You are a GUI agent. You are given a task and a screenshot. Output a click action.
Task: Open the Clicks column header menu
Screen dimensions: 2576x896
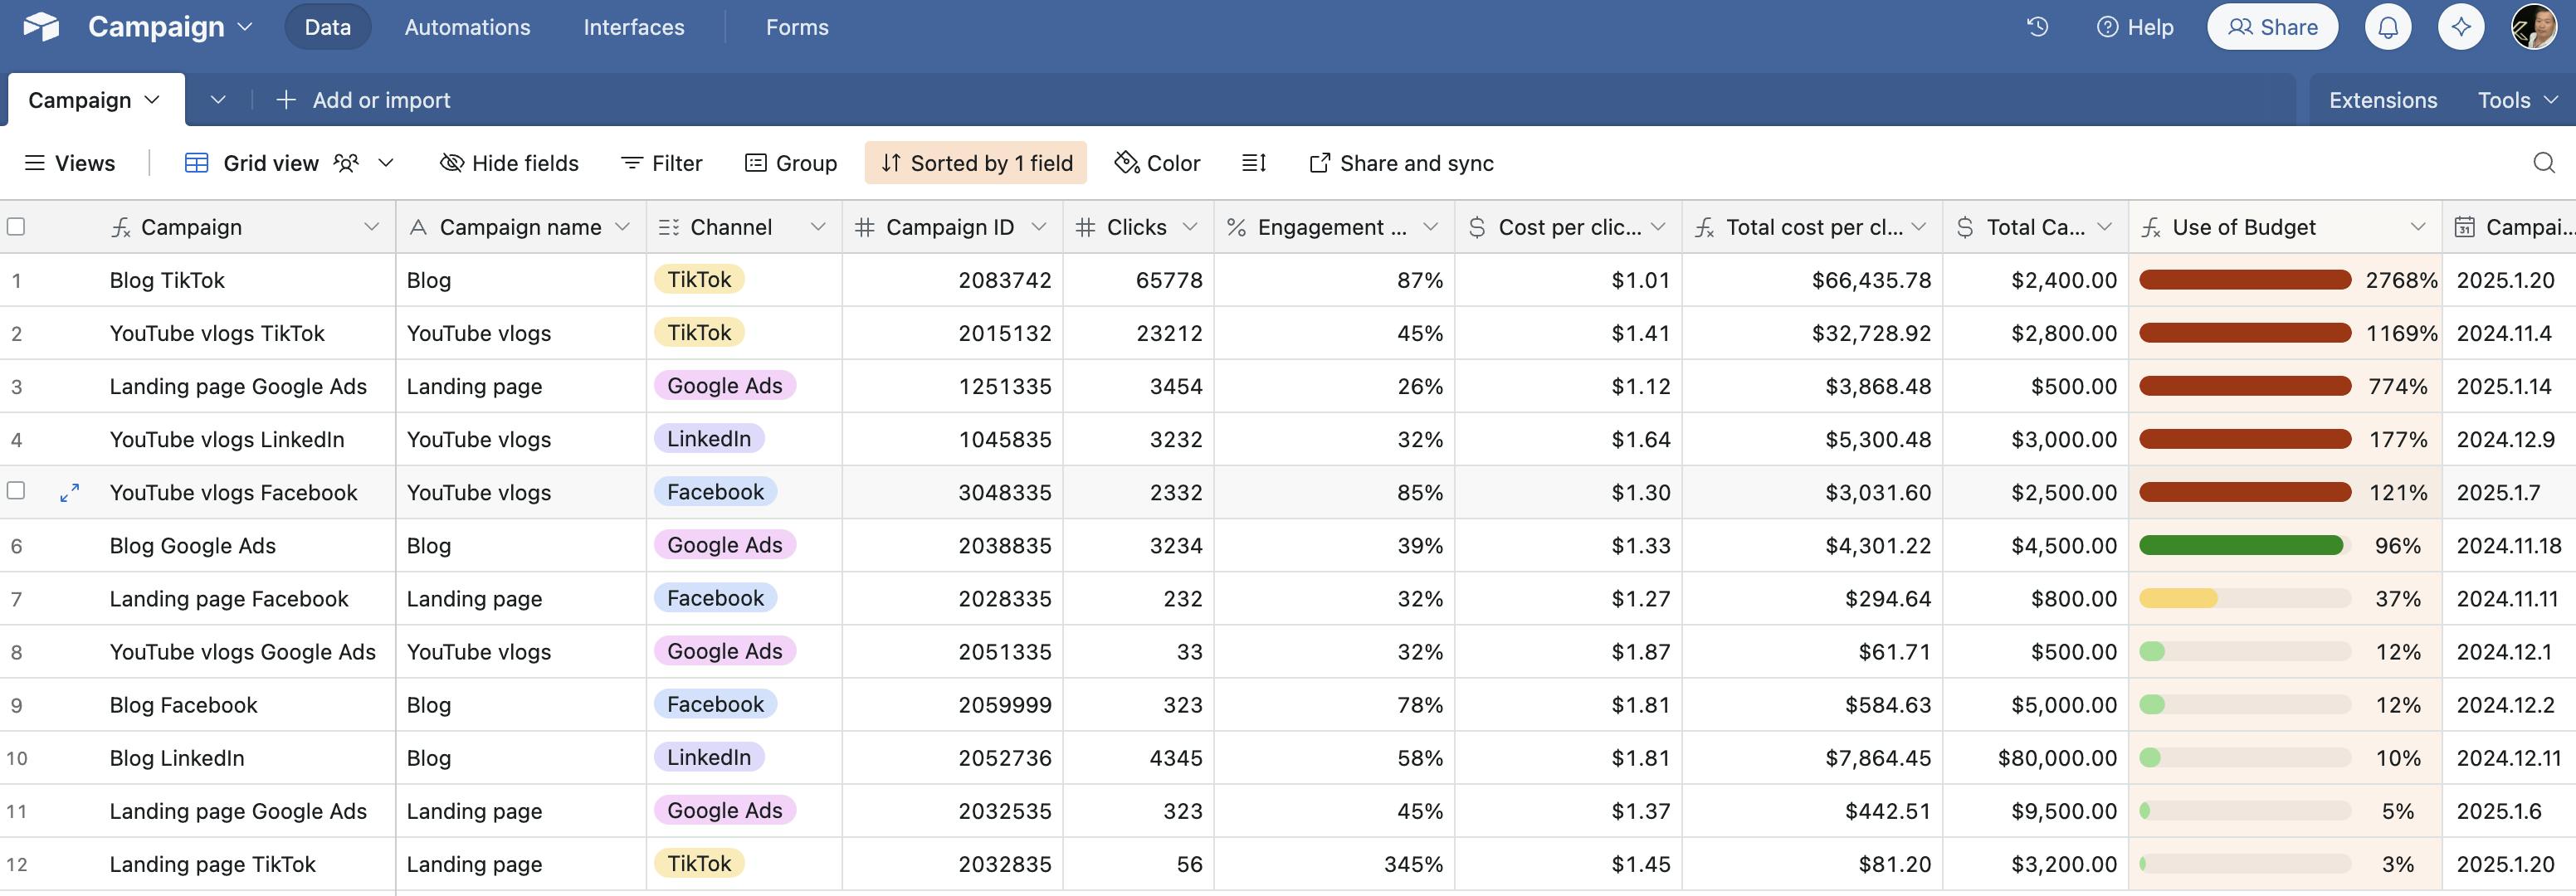tap(1189, 227)
